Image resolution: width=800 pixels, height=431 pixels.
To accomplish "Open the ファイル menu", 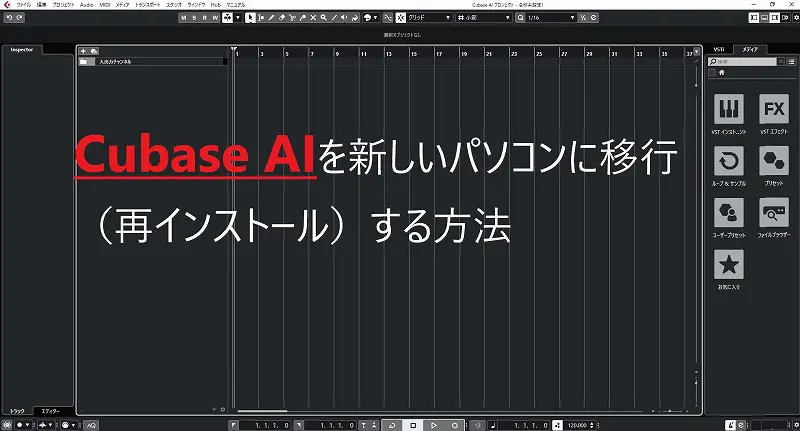I will pyautogui.click(x=23, y=5).
